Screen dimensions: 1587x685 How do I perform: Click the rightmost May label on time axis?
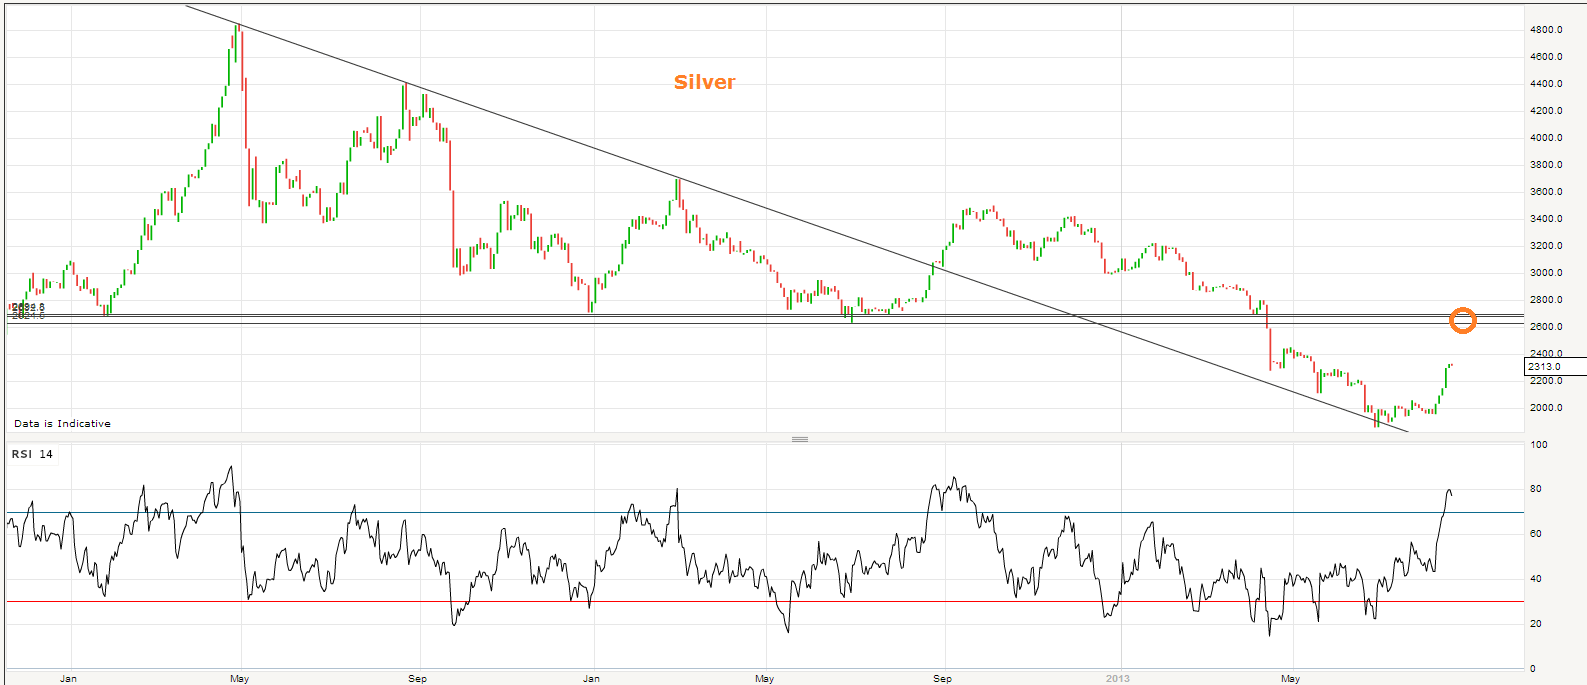(x=1290, y=678)
